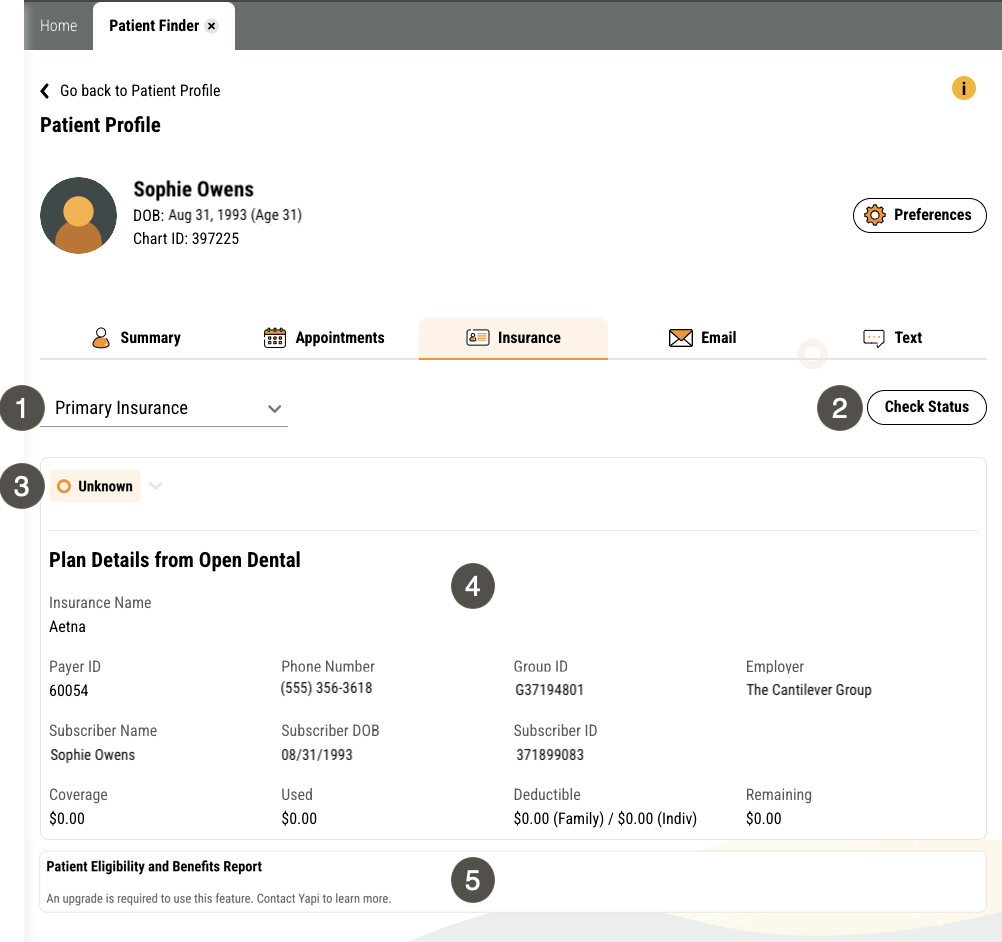Click the Deductible label
Screen dimensions: 1002x942
tap(547, 794)
